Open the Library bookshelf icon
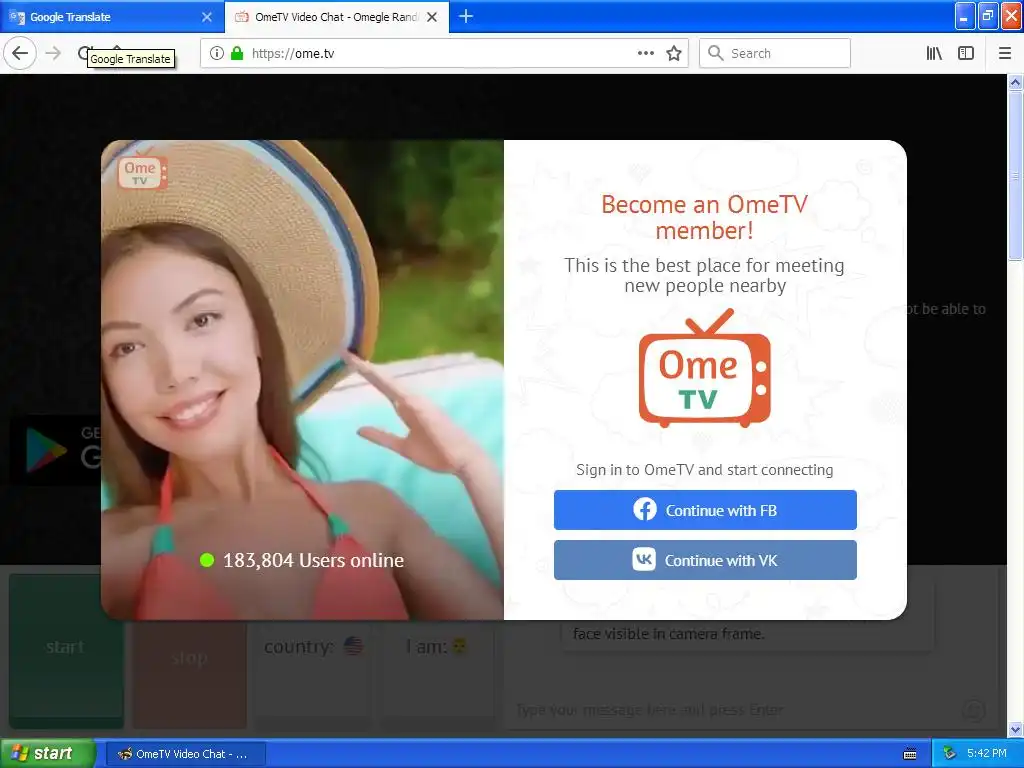Viewport: 1024px width, 768px height. 935,53
